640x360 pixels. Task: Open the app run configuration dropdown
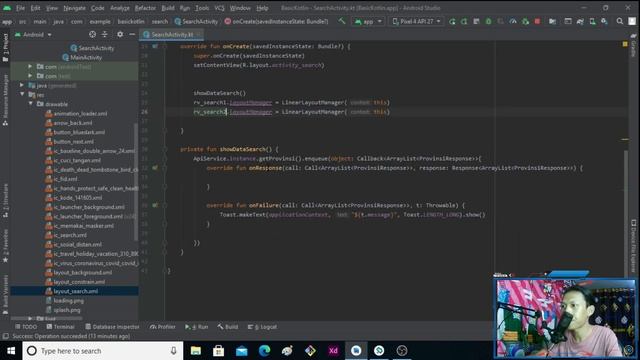click(368, 21)
